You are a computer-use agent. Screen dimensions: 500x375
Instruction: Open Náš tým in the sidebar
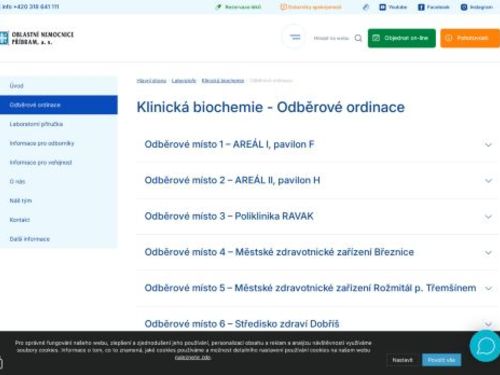tap(59, 201)
